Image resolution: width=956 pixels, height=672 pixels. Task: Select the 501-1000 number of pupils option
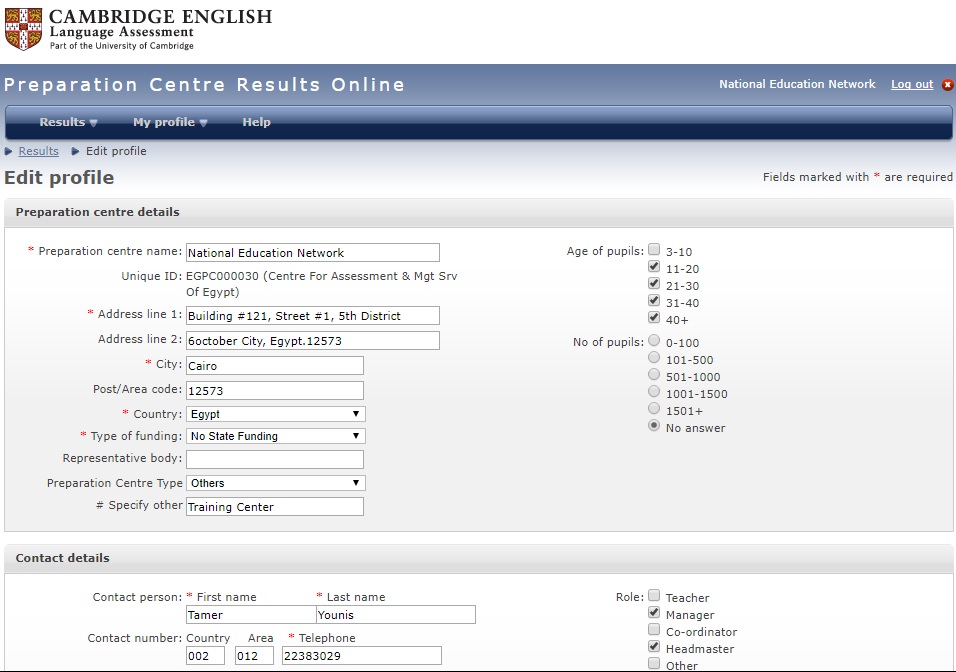click(654, 374)
